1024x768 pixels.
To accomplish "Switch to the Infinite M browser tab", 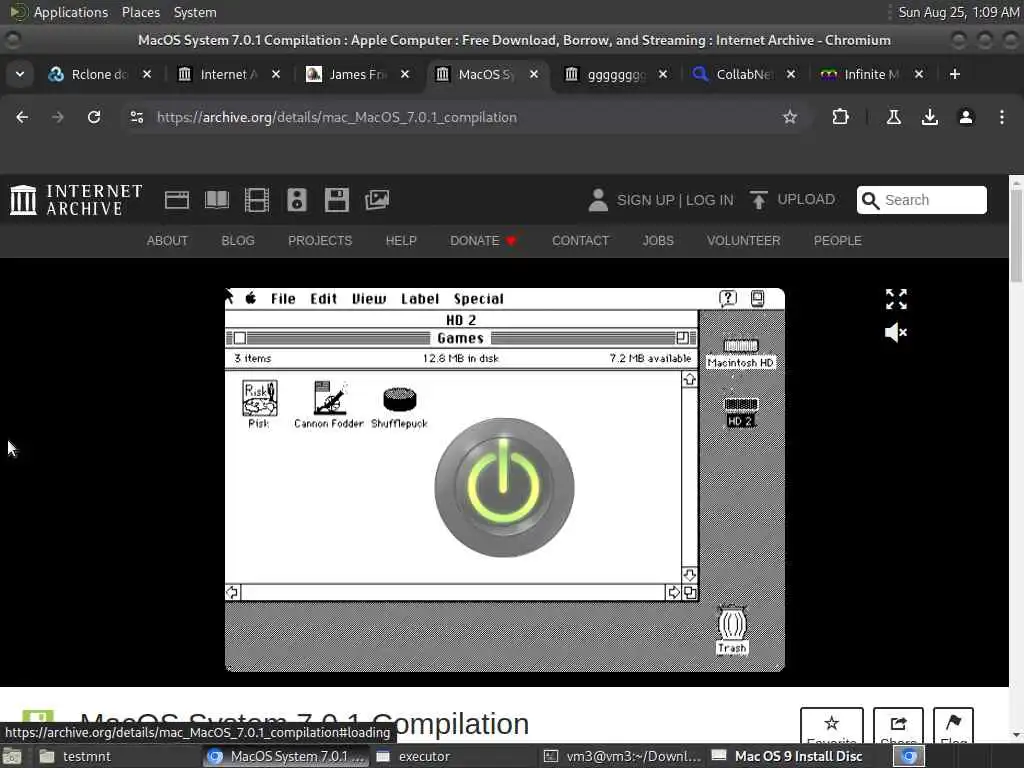I will tap(872, 74).
